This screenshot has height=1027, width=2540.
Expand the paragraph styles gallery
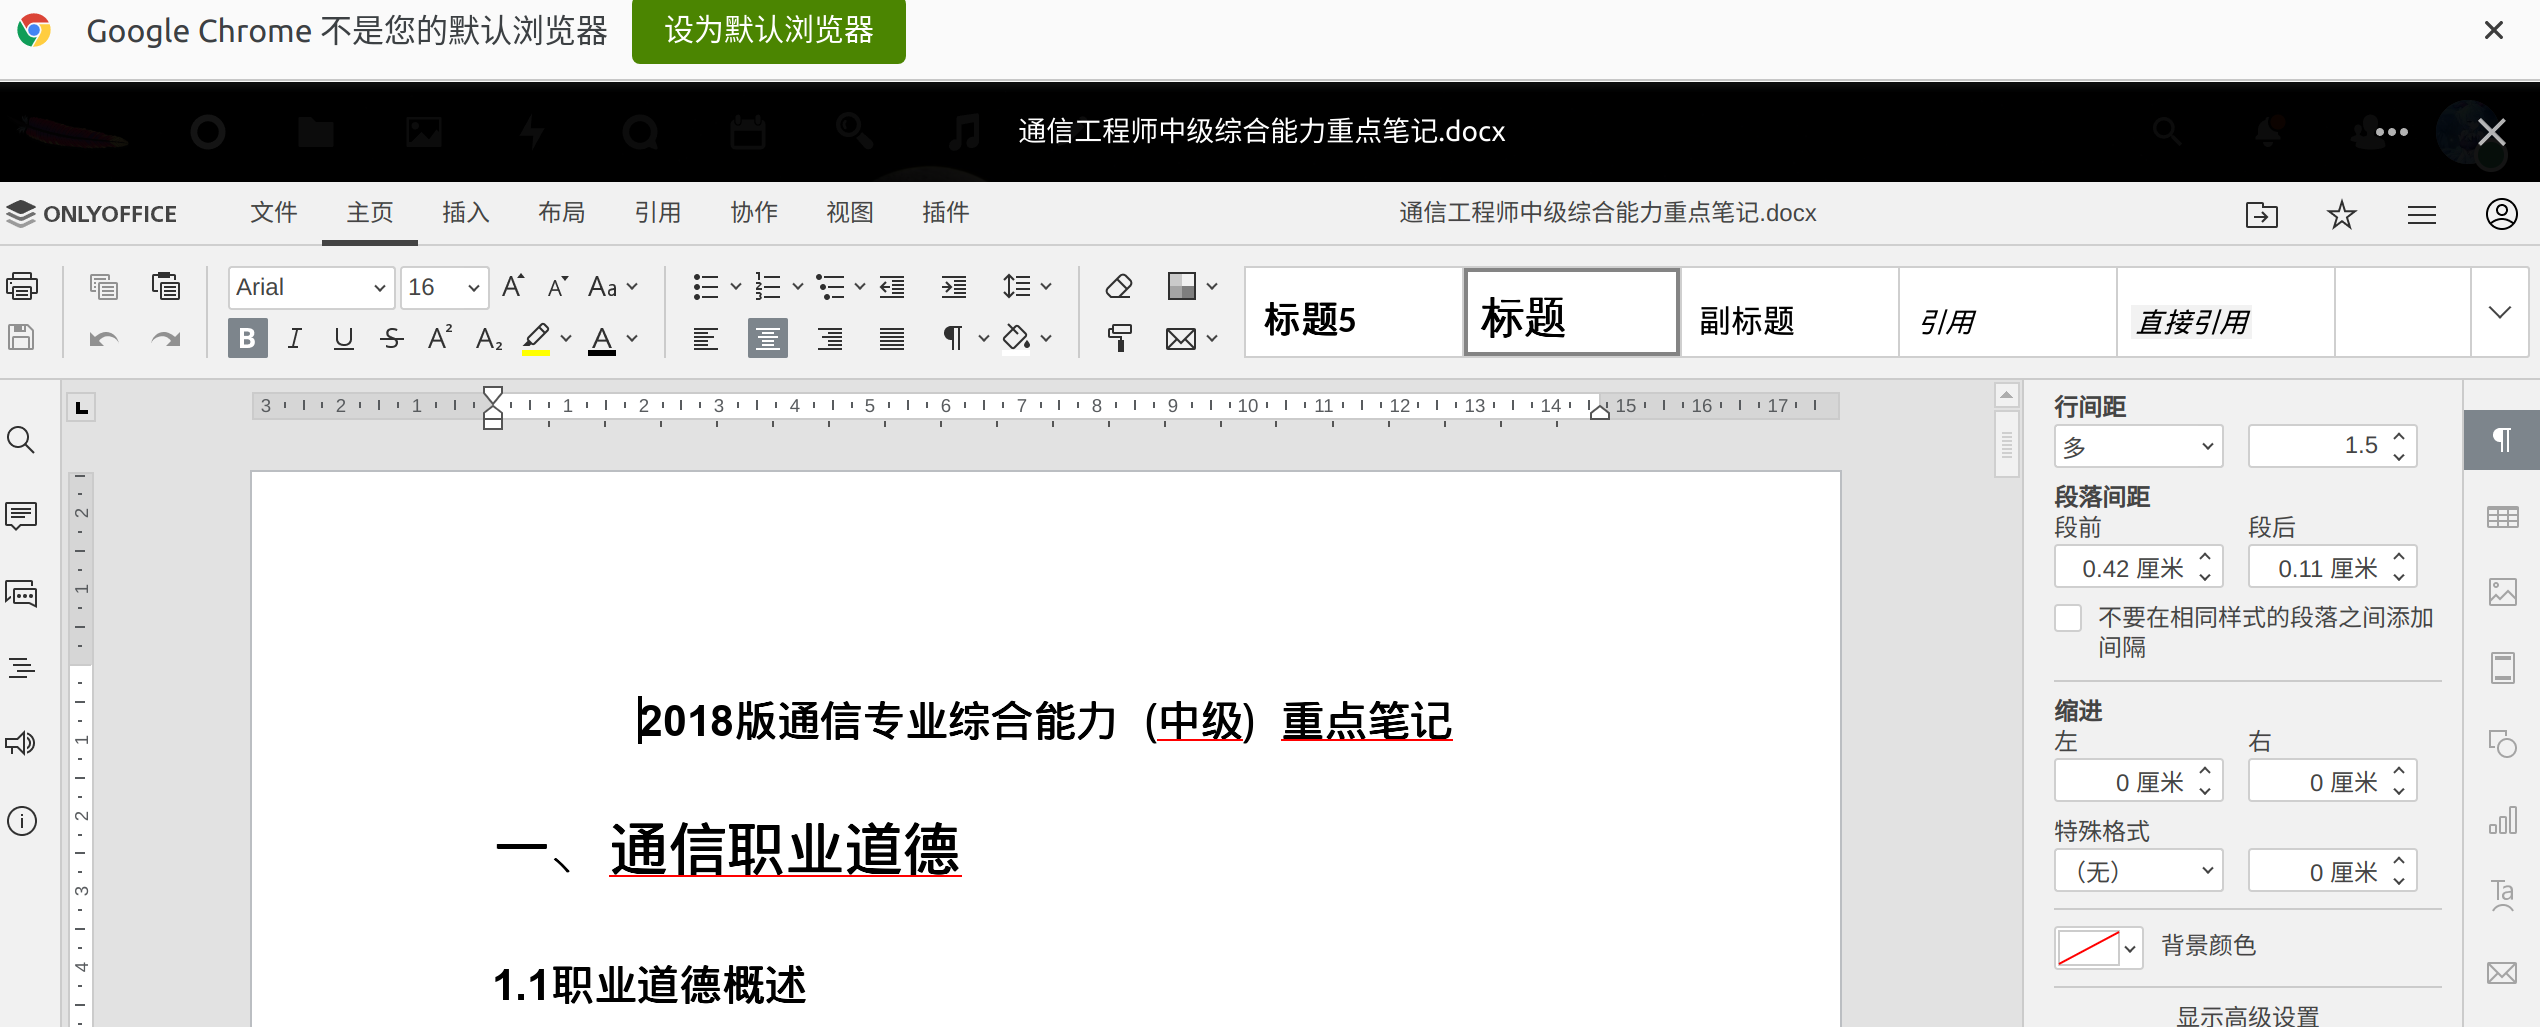(2500, 312)
